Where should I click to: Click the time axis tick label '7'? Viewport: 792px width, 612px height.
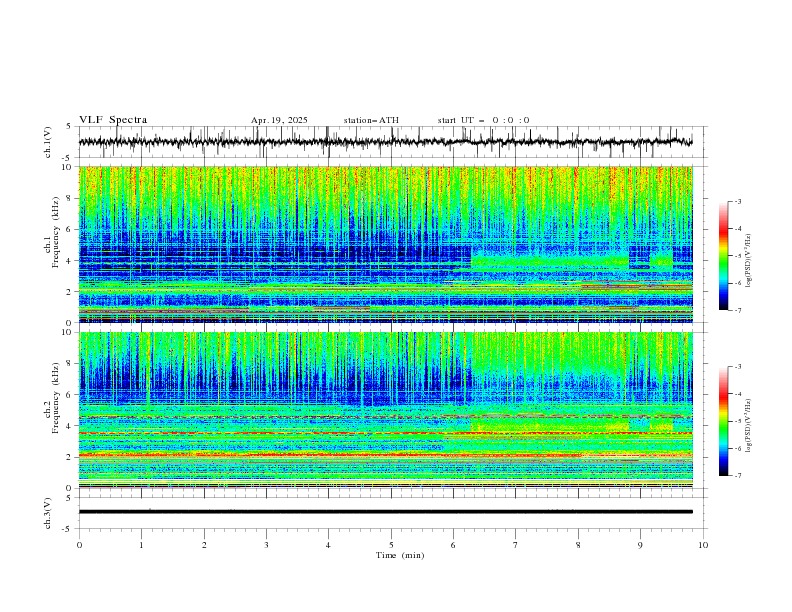[x=516, y=545]
